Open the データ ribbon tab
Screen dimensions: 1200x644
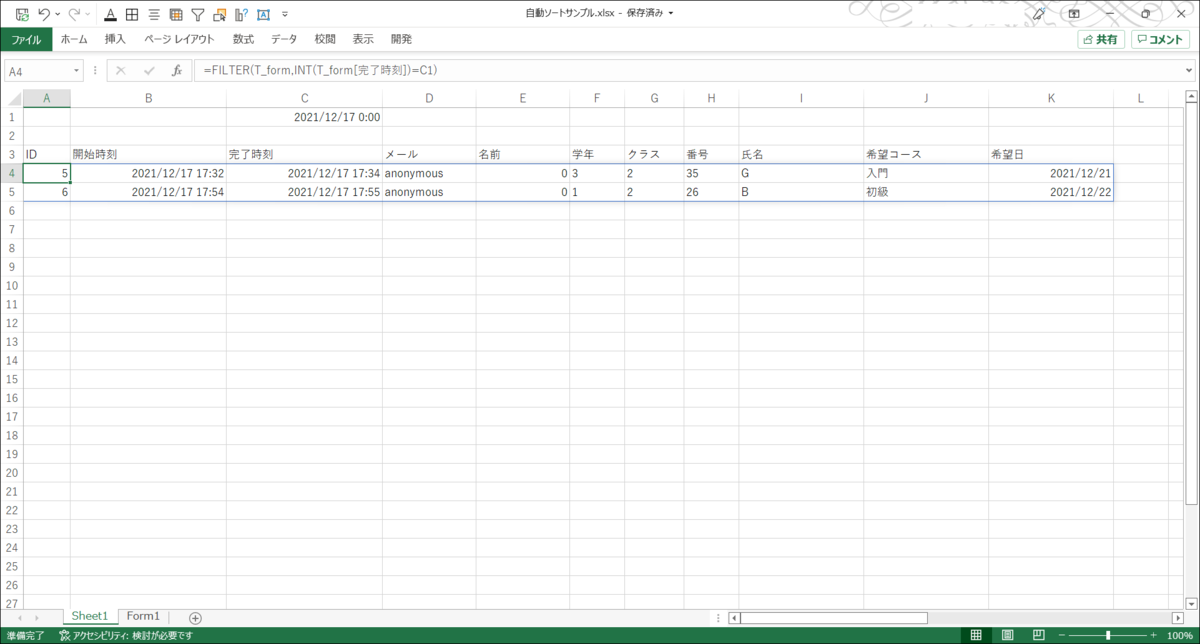coord(284,38)
